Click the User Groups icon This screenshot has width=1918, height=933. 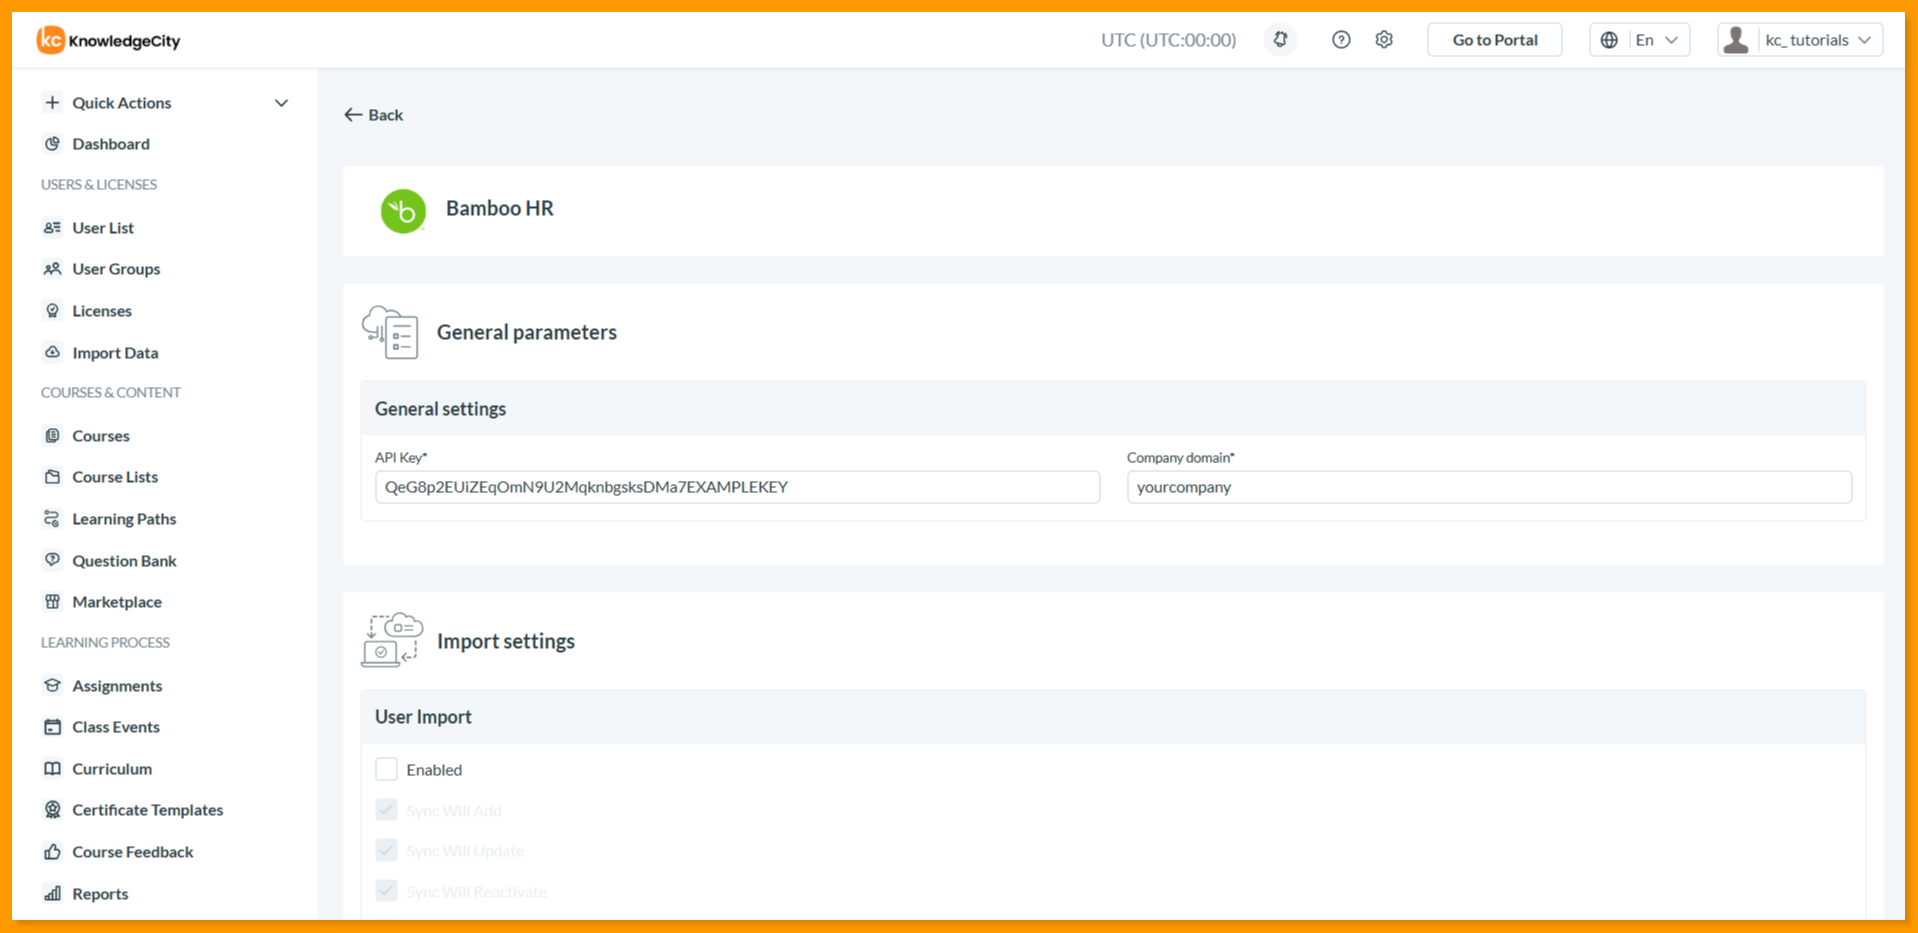coord(52,269)
